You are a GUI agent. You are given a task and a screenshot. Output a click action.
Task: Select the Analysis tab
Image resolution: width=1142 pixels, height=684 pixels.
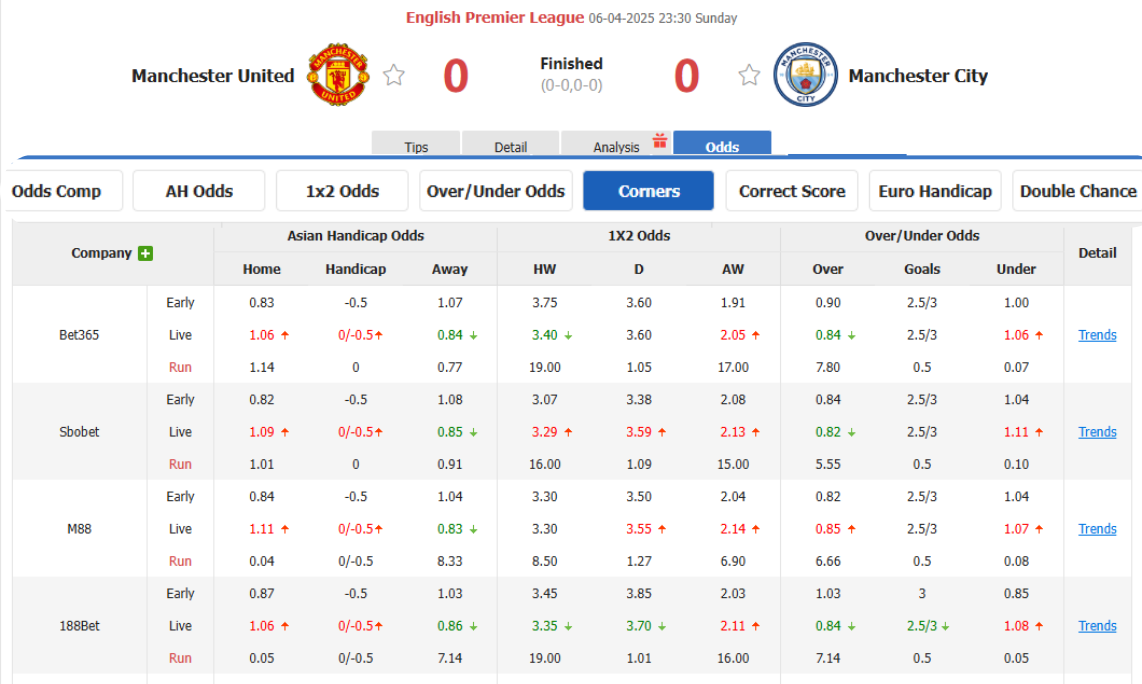click(x=616, y=147)
